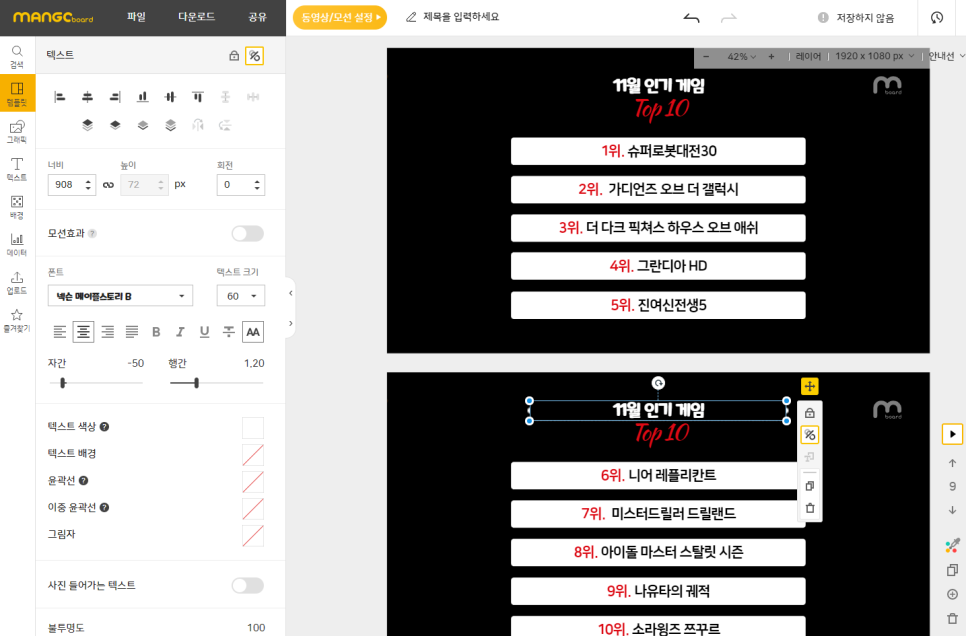966x636 pixels.
Task: Align selected object to top
Action: 198,97
